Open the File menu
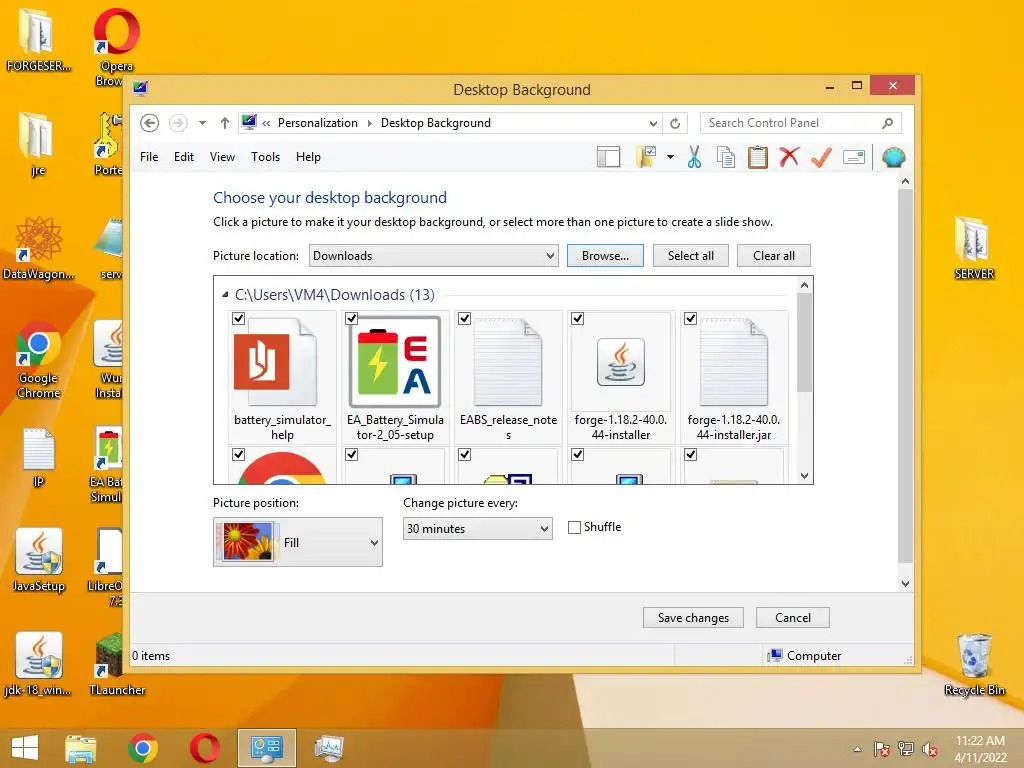 point(149,157)
